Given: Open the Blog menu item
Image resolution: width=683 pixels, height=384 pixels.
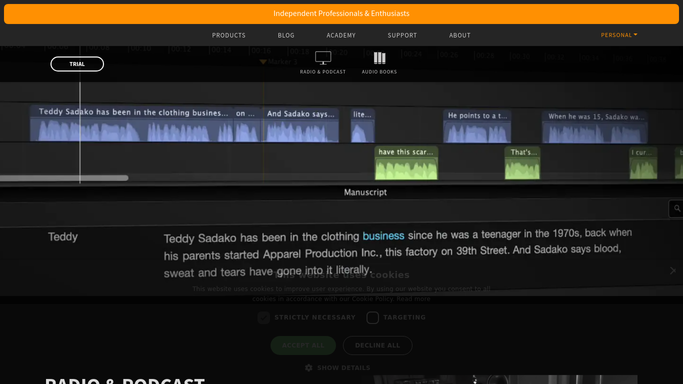Looking at the screenshot, I should (x=286, y=35).
